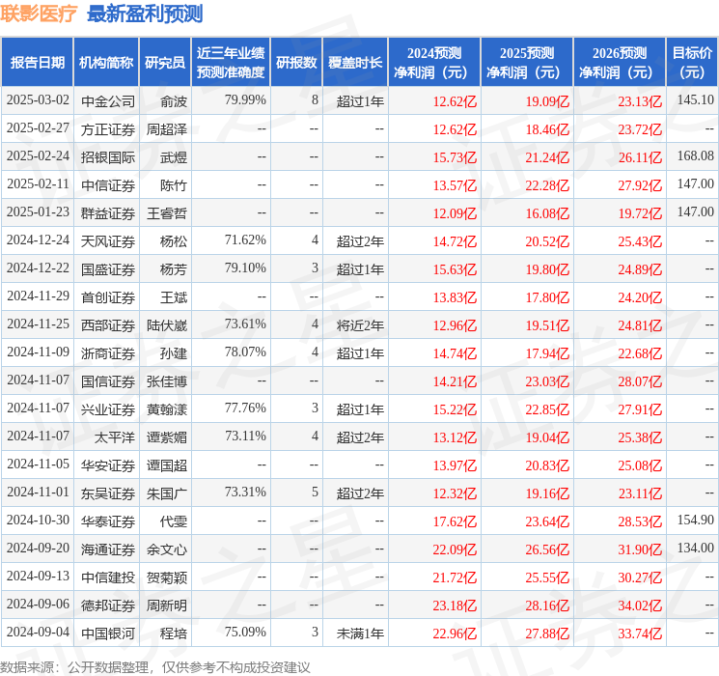Click the 最新盈利预测 heading
This screenshot has height=676, width=719.
145,14
